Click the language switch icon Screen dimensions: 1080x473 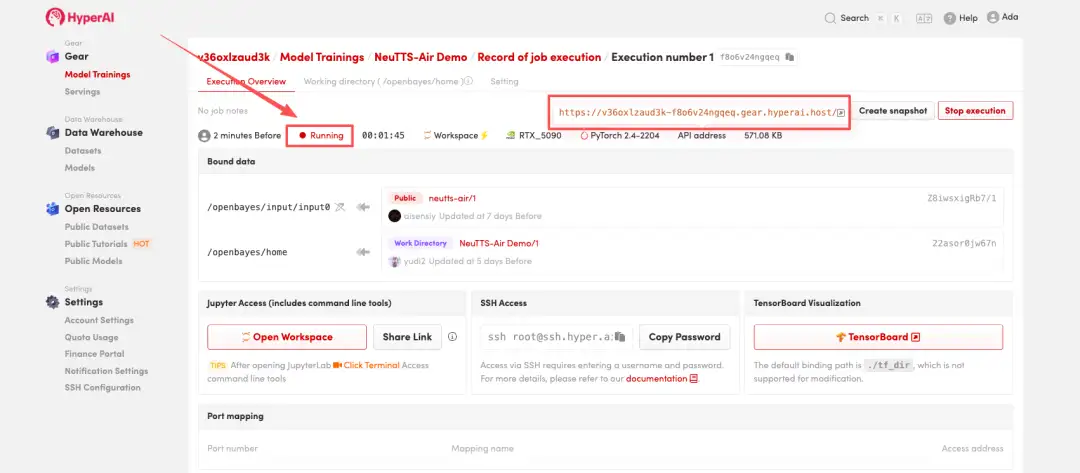click(x=924, y=18)
